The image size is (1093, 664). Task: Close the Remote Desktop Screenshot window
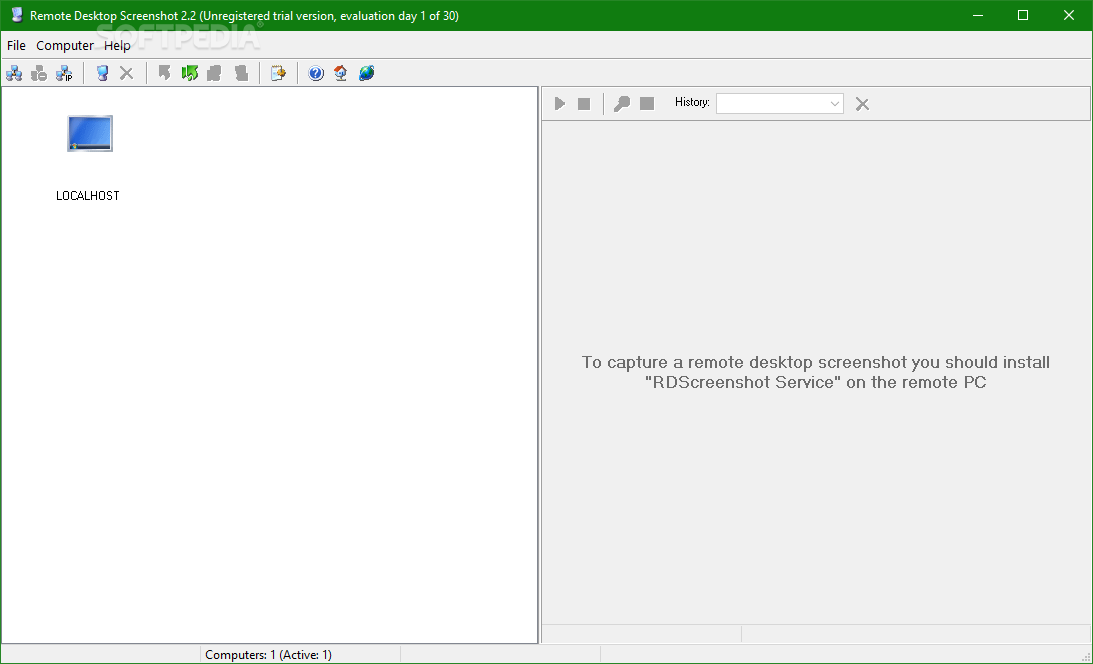[x=1069, y=15]
